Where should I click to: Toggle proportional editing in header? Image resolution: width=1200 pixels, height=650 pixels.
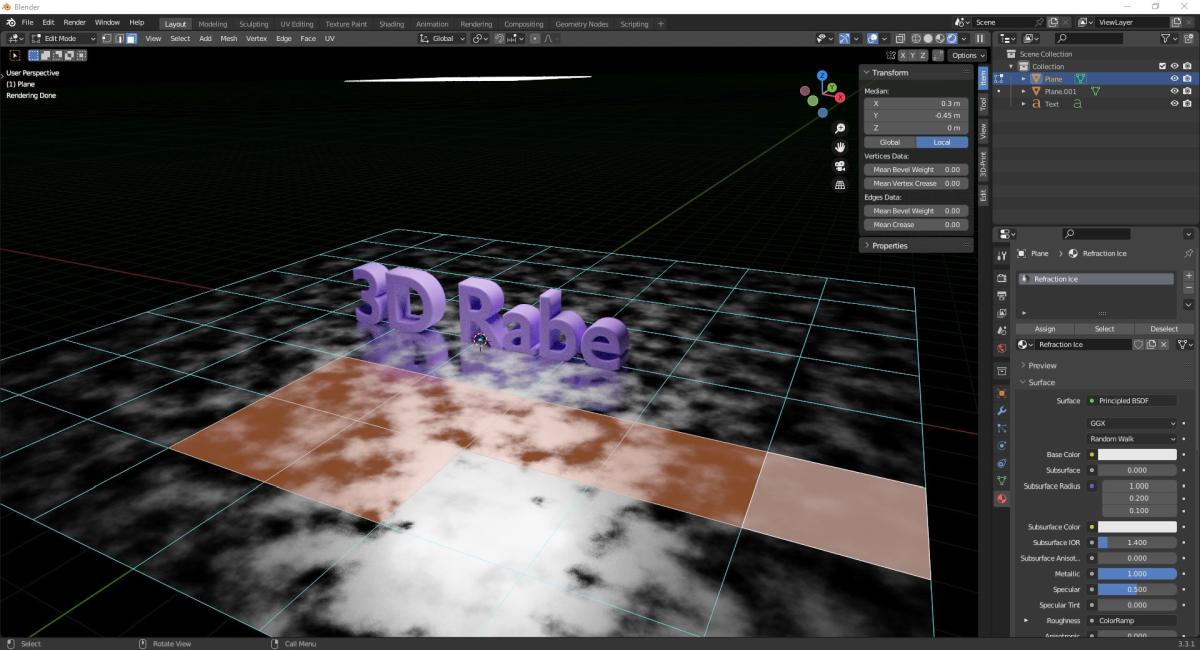click(536, 38)
